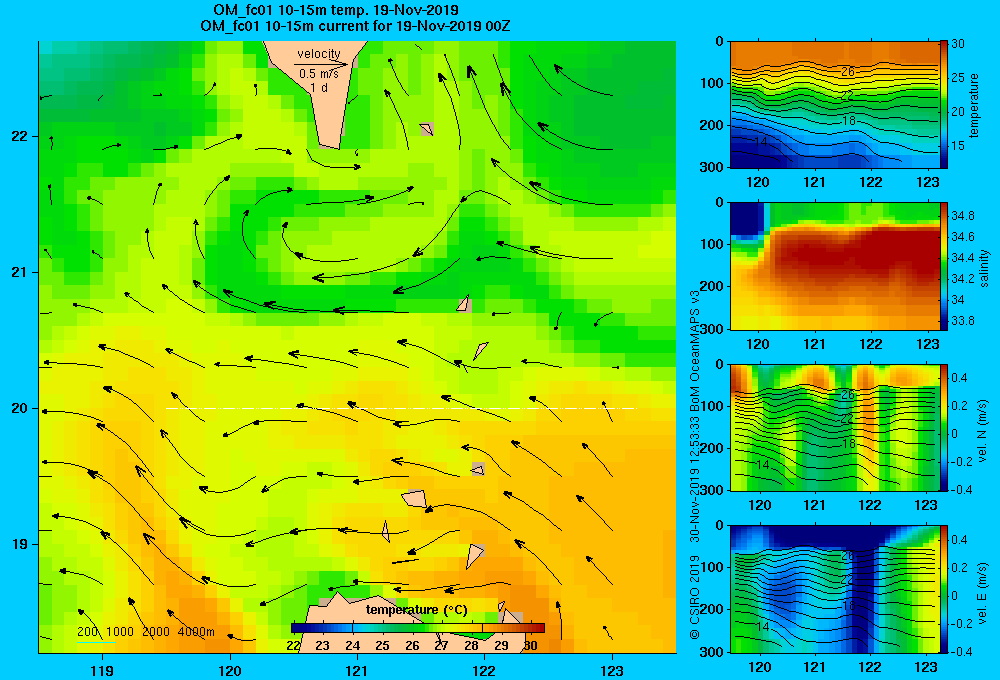
Task: Click latitude label 22 on the main map
Action: pos(19,136)
